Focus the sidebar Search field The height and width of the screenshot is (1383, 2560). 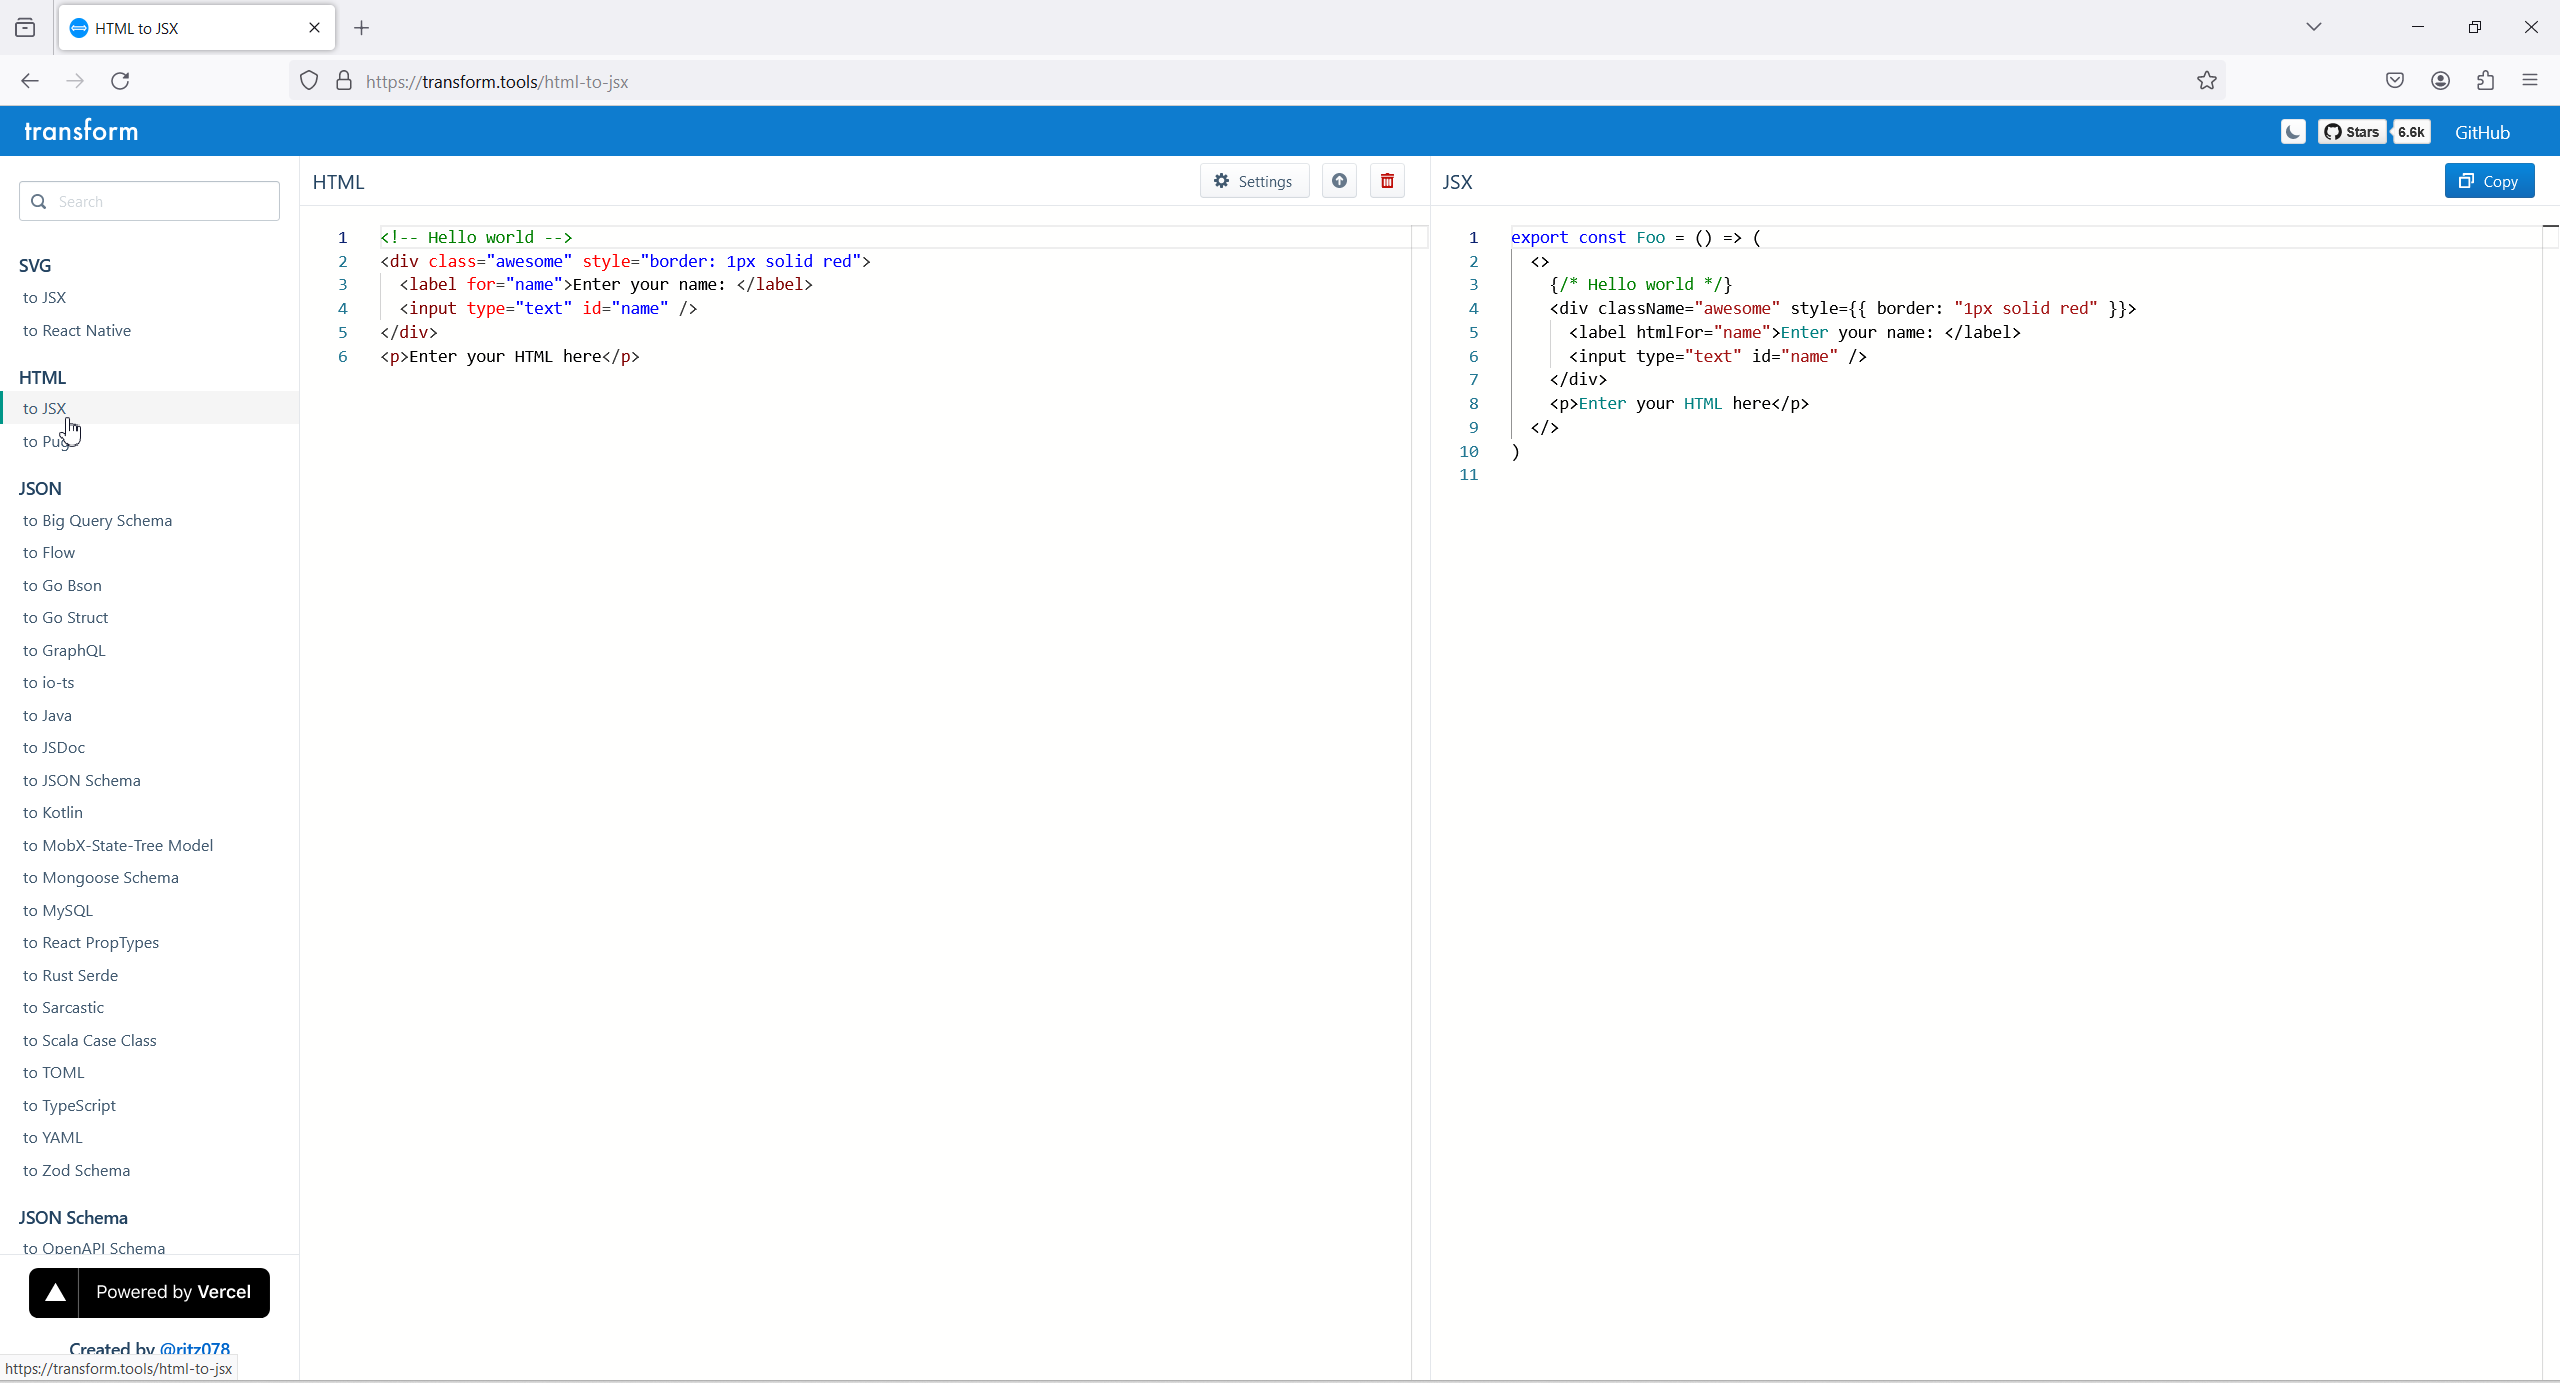tap(160, 201)
